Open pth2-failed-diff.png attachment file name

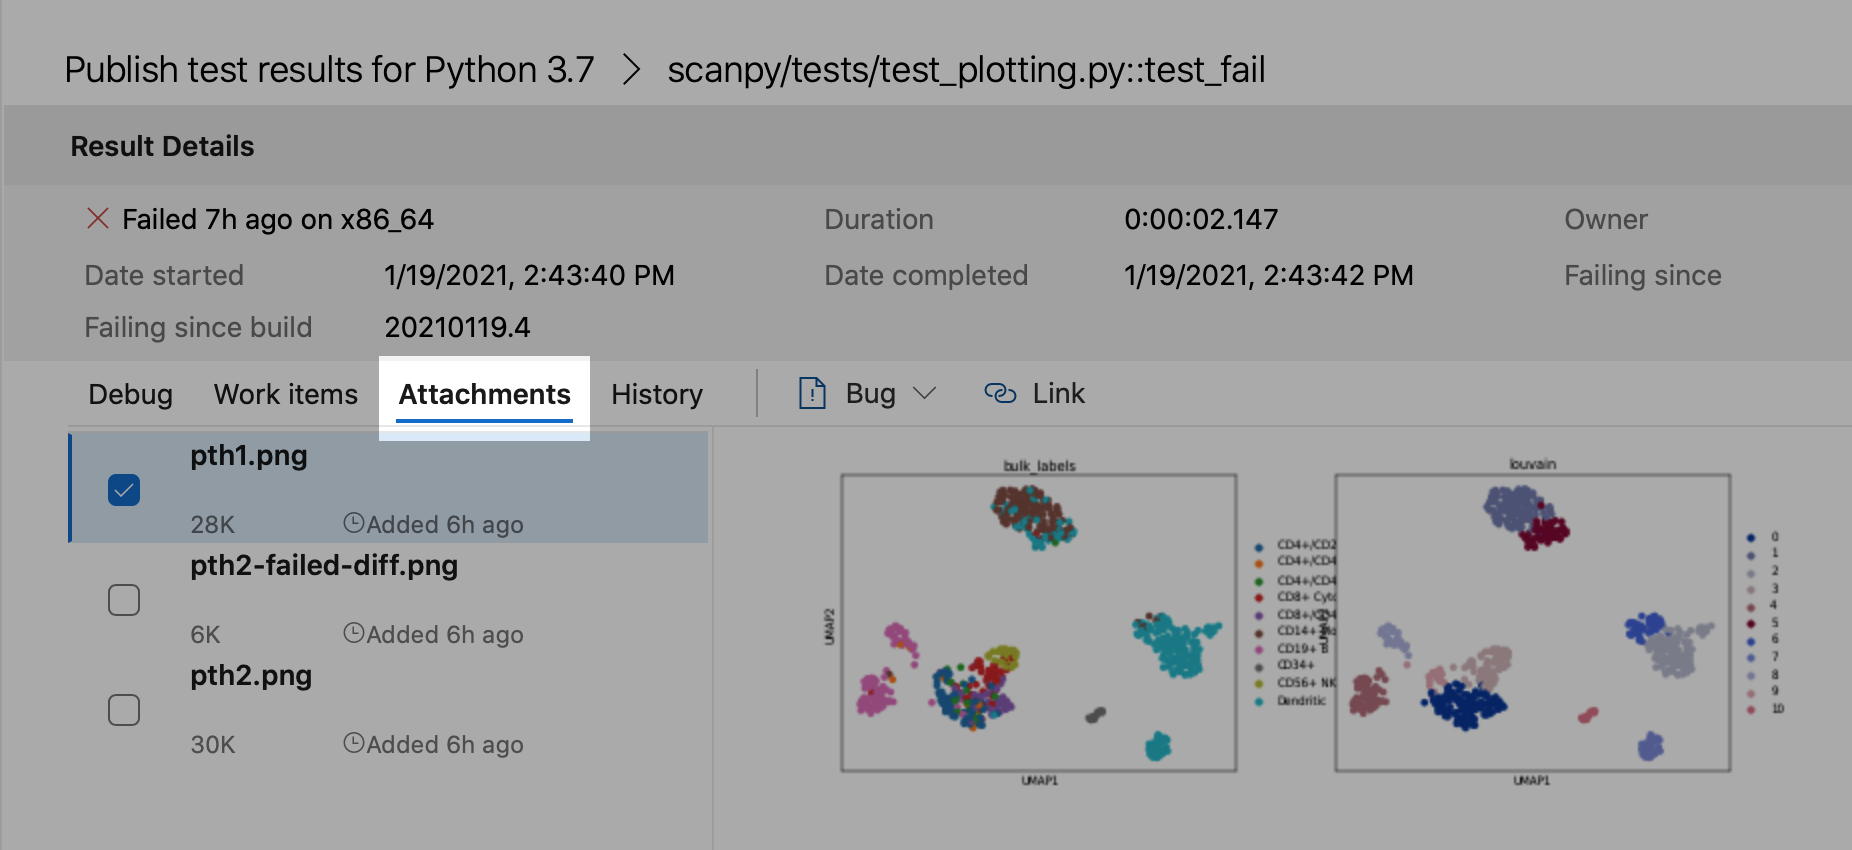tap(324, 566)
